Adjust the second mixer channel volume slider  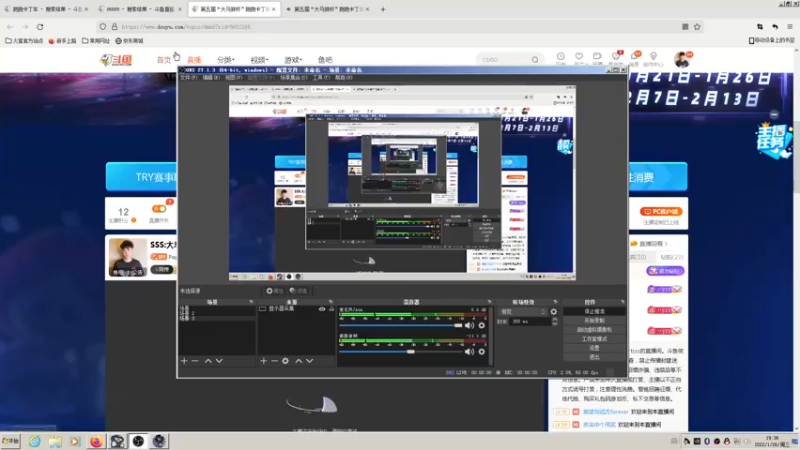(401, 352)
